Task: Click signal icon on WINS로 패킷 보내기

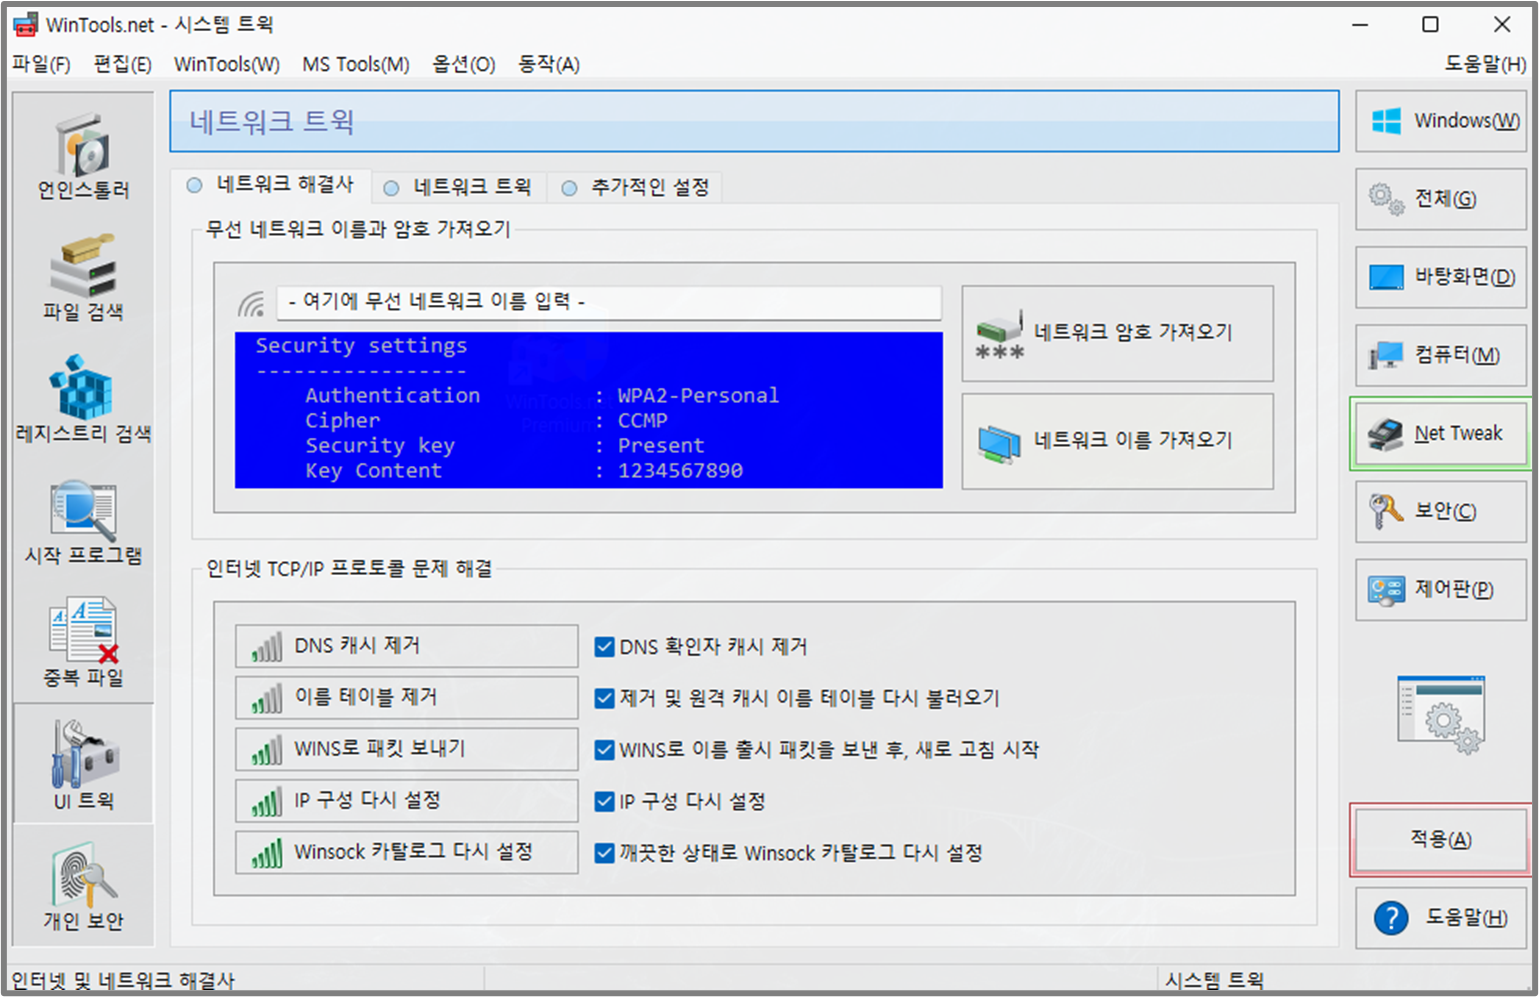Action: click(267, 750)
